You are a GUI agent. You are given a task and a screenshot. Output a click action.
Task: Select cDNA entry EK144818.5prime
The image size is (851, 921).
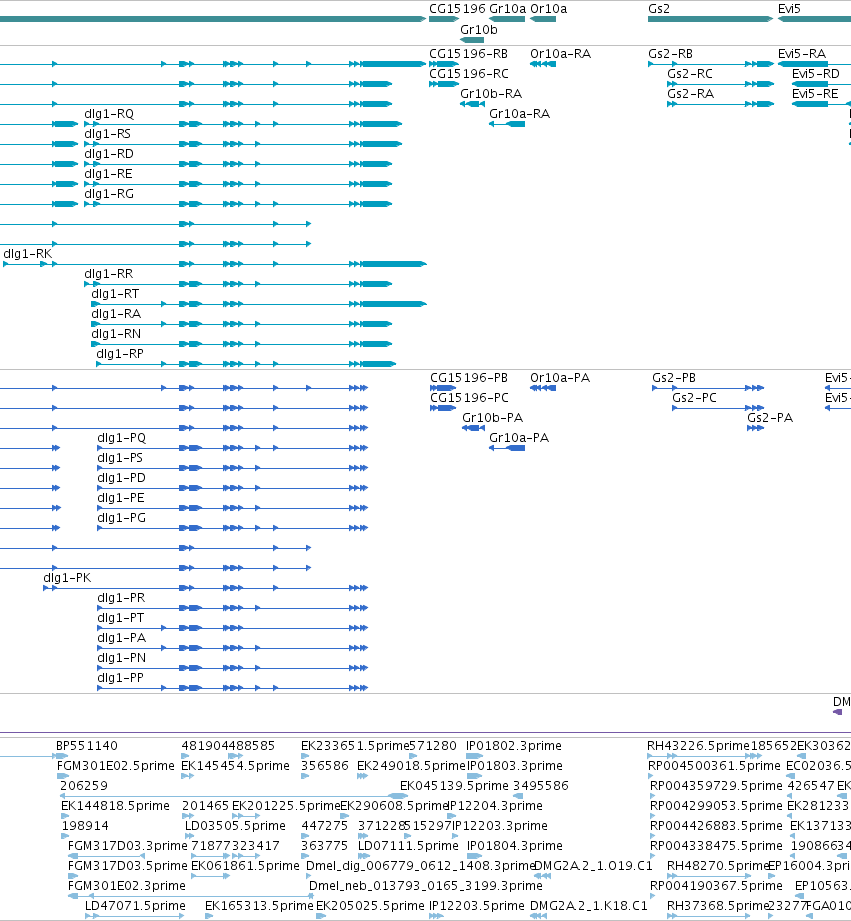click(x=115, y=806)
